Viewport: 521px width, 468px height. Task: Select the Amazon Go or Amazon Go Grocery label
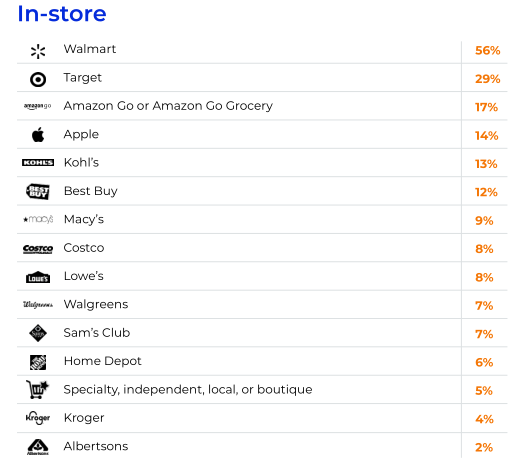pos(168,106)
